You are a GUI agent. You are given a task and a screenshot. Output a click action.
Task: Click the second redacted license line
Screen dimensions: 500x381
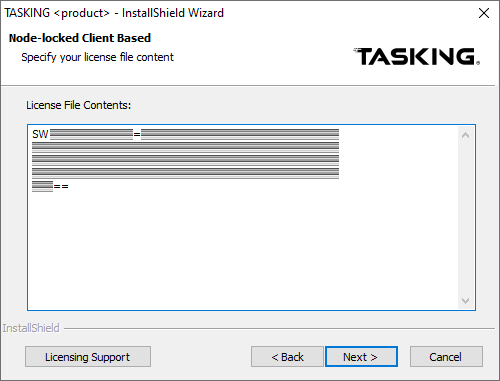[x=185, y=147]
